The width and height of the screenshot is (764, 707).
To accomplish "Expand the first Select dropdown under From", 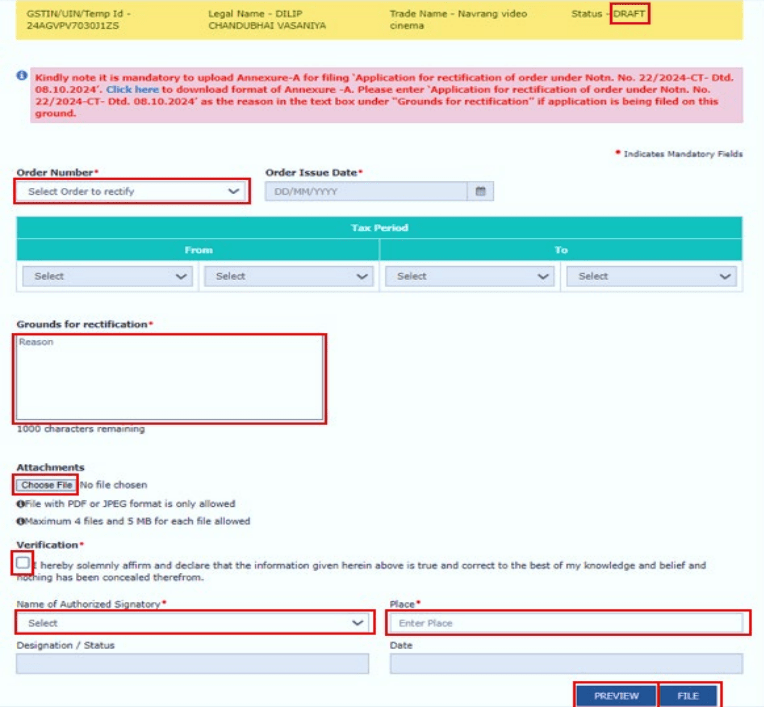I will (x=107, y=277).
